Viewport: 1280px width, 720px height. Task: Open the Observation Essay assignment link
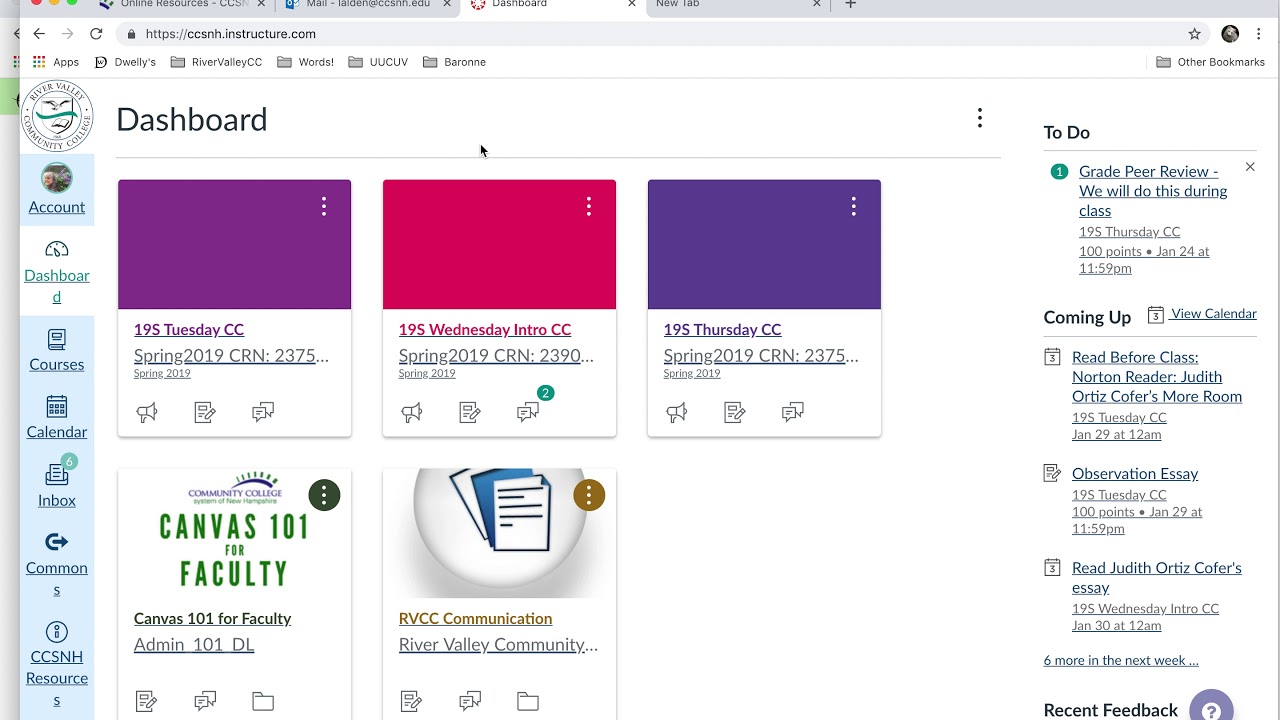(1135, 473)
